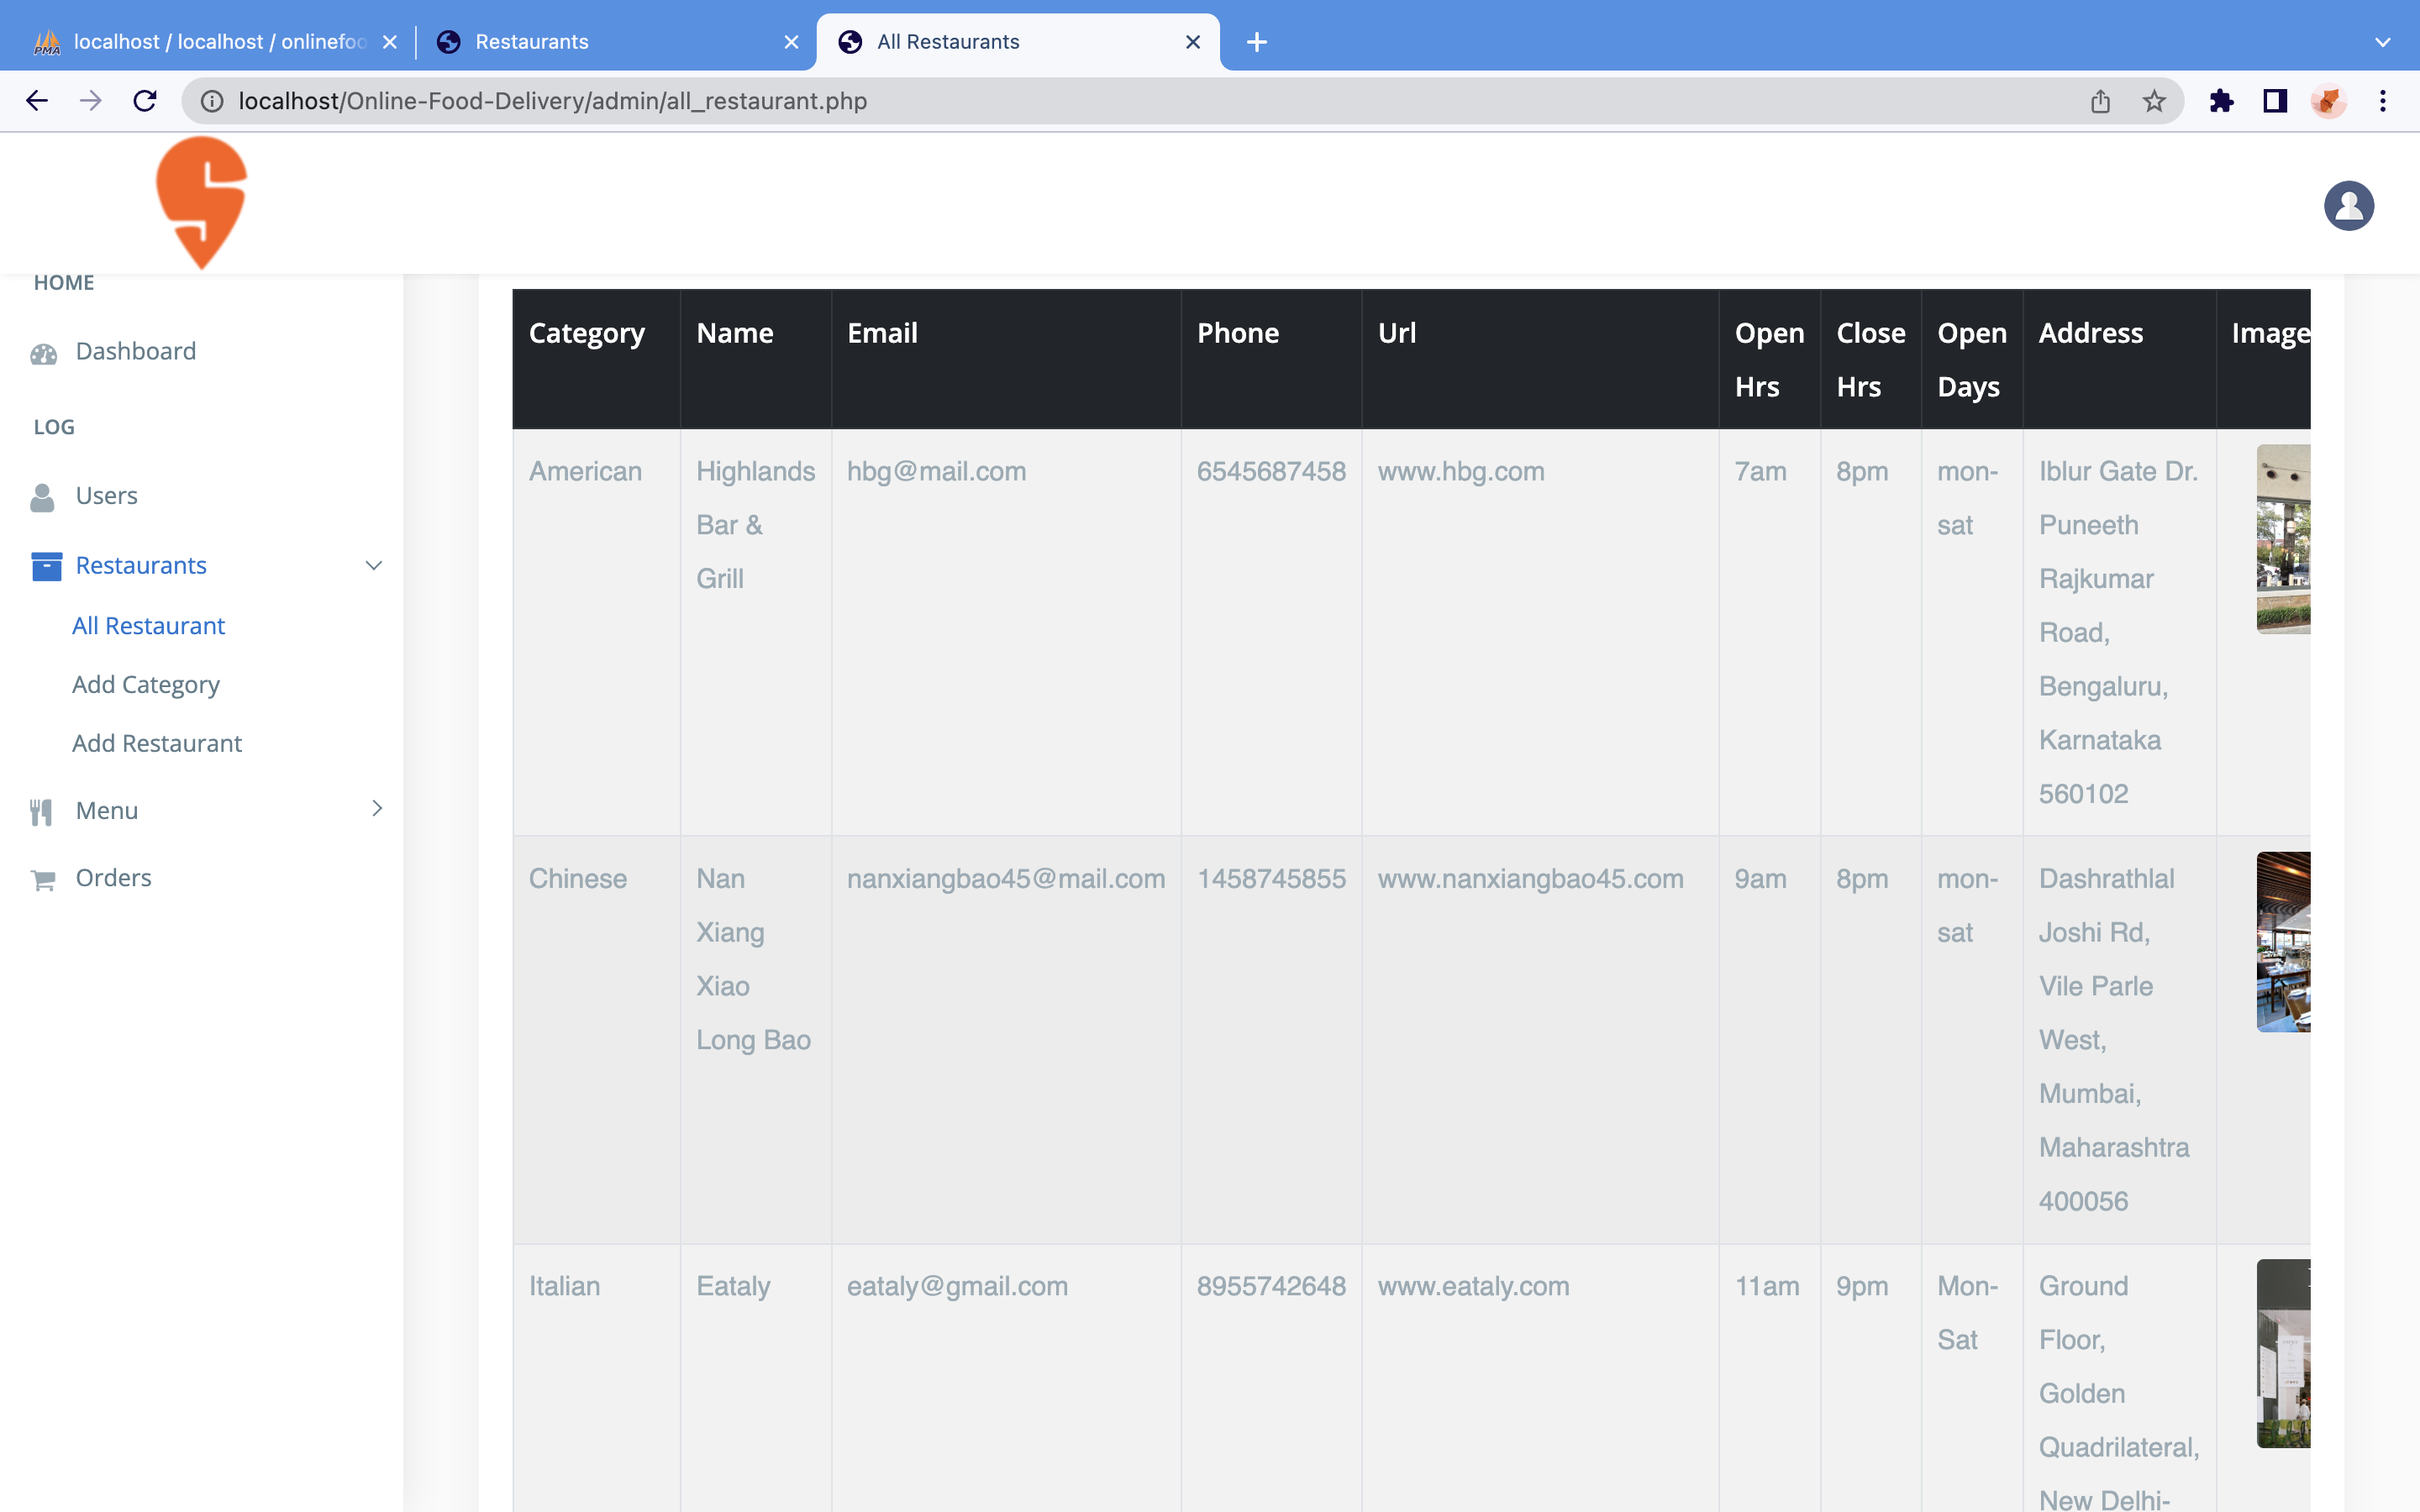Open Add Restaurant link
2420x1512 pixels.
point(157,743)
